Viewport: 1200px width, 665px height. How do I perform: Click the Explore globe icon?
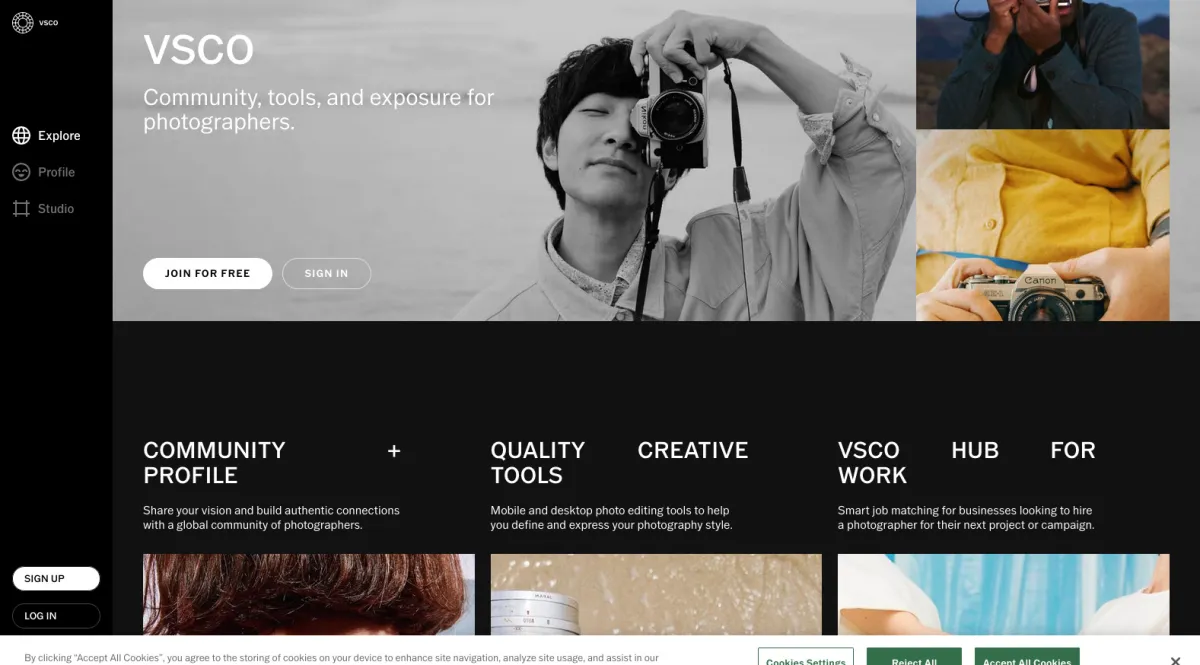[x=21, y=136]
